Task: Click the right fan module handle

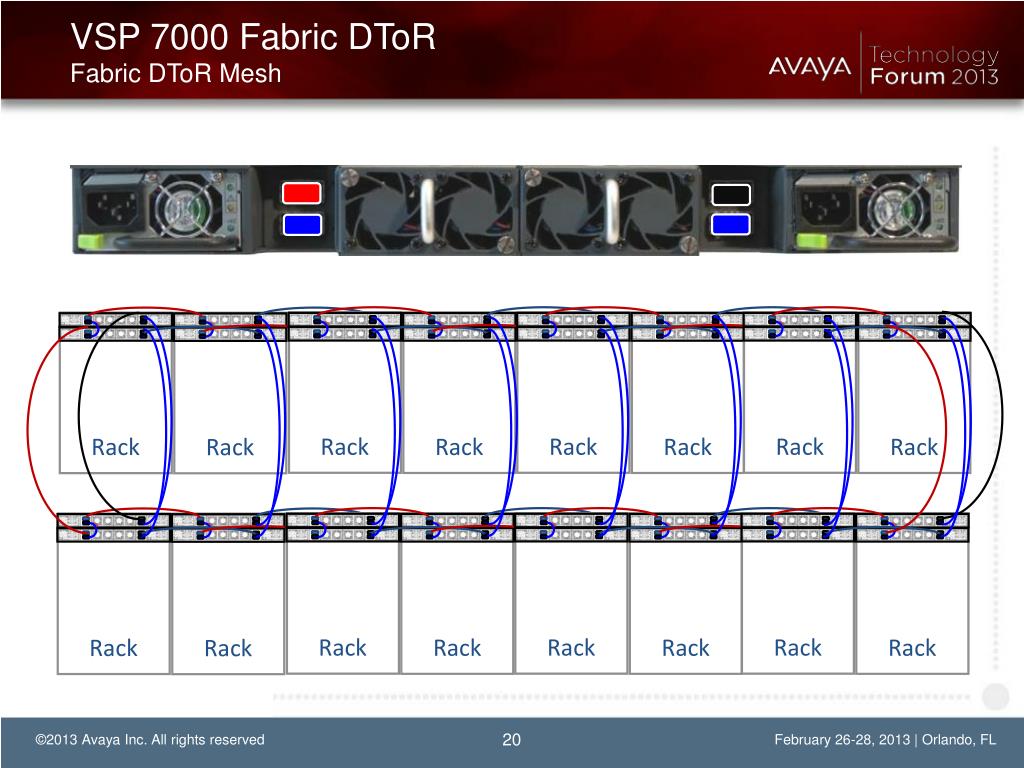Action: (x=612, y=210)
